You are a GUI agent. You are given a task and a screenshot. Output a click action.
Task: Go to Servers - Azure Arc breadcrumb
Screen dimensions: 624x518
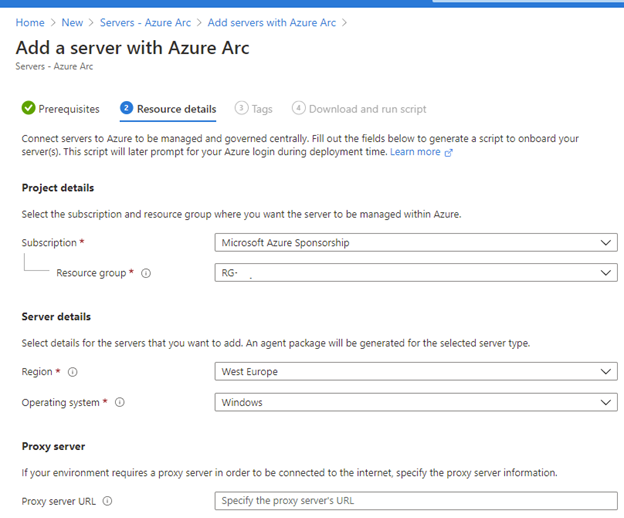click(146, 22)
